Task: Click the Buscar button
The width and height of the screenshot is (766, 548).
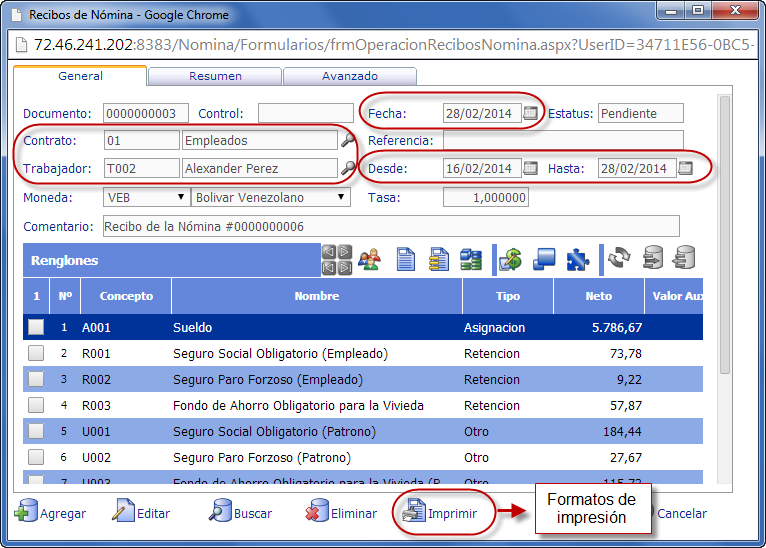Action: tap(240, 511)
